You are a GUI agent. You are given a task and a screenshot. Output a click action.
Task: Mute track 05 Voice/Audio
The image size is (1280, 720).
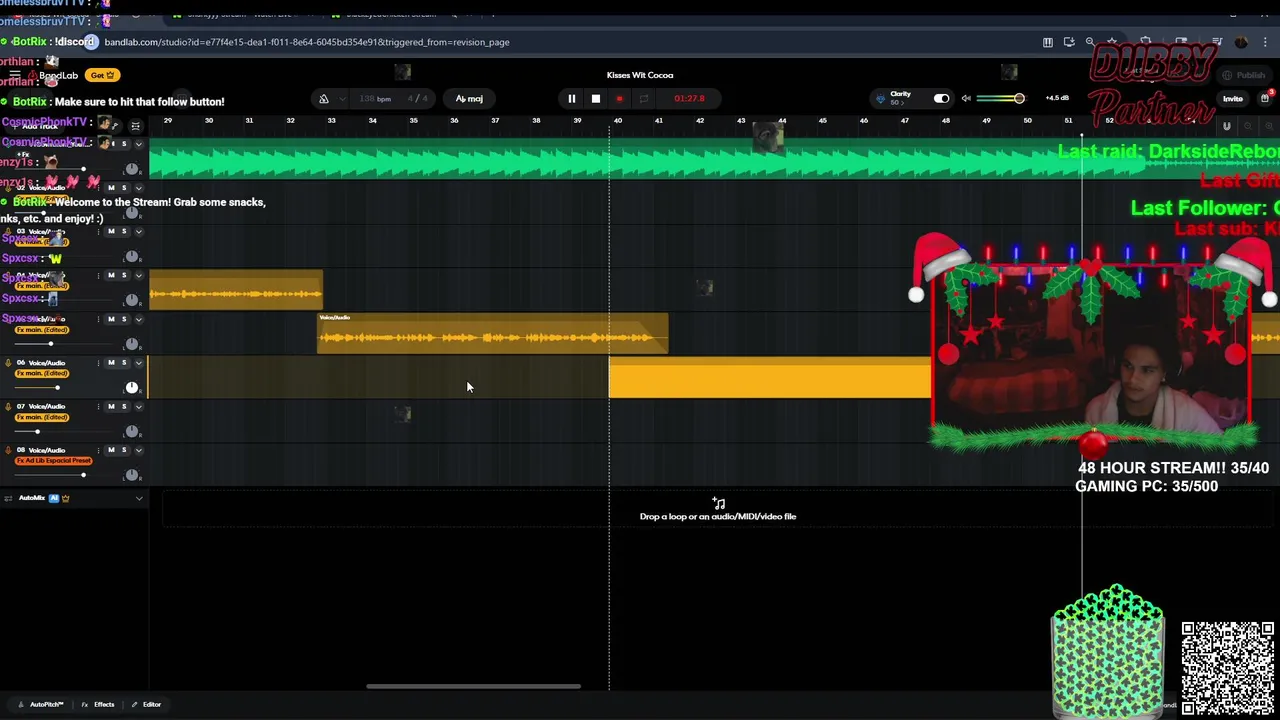111,320
